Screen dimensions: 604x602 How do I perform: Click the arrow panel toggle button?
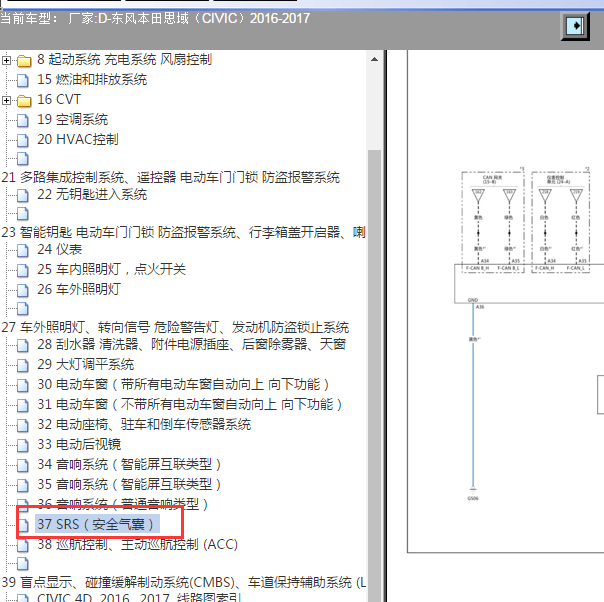[x=575, y=26]
